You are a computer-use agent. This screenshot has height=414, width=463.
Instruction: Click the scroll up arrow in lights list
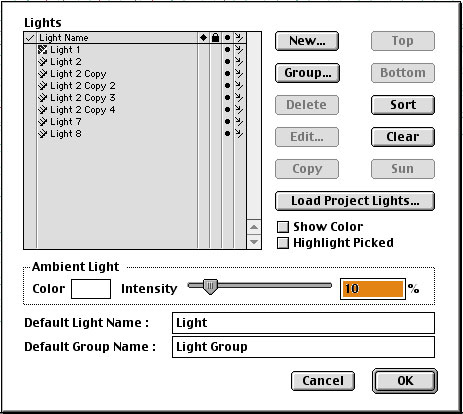(254, 227)
